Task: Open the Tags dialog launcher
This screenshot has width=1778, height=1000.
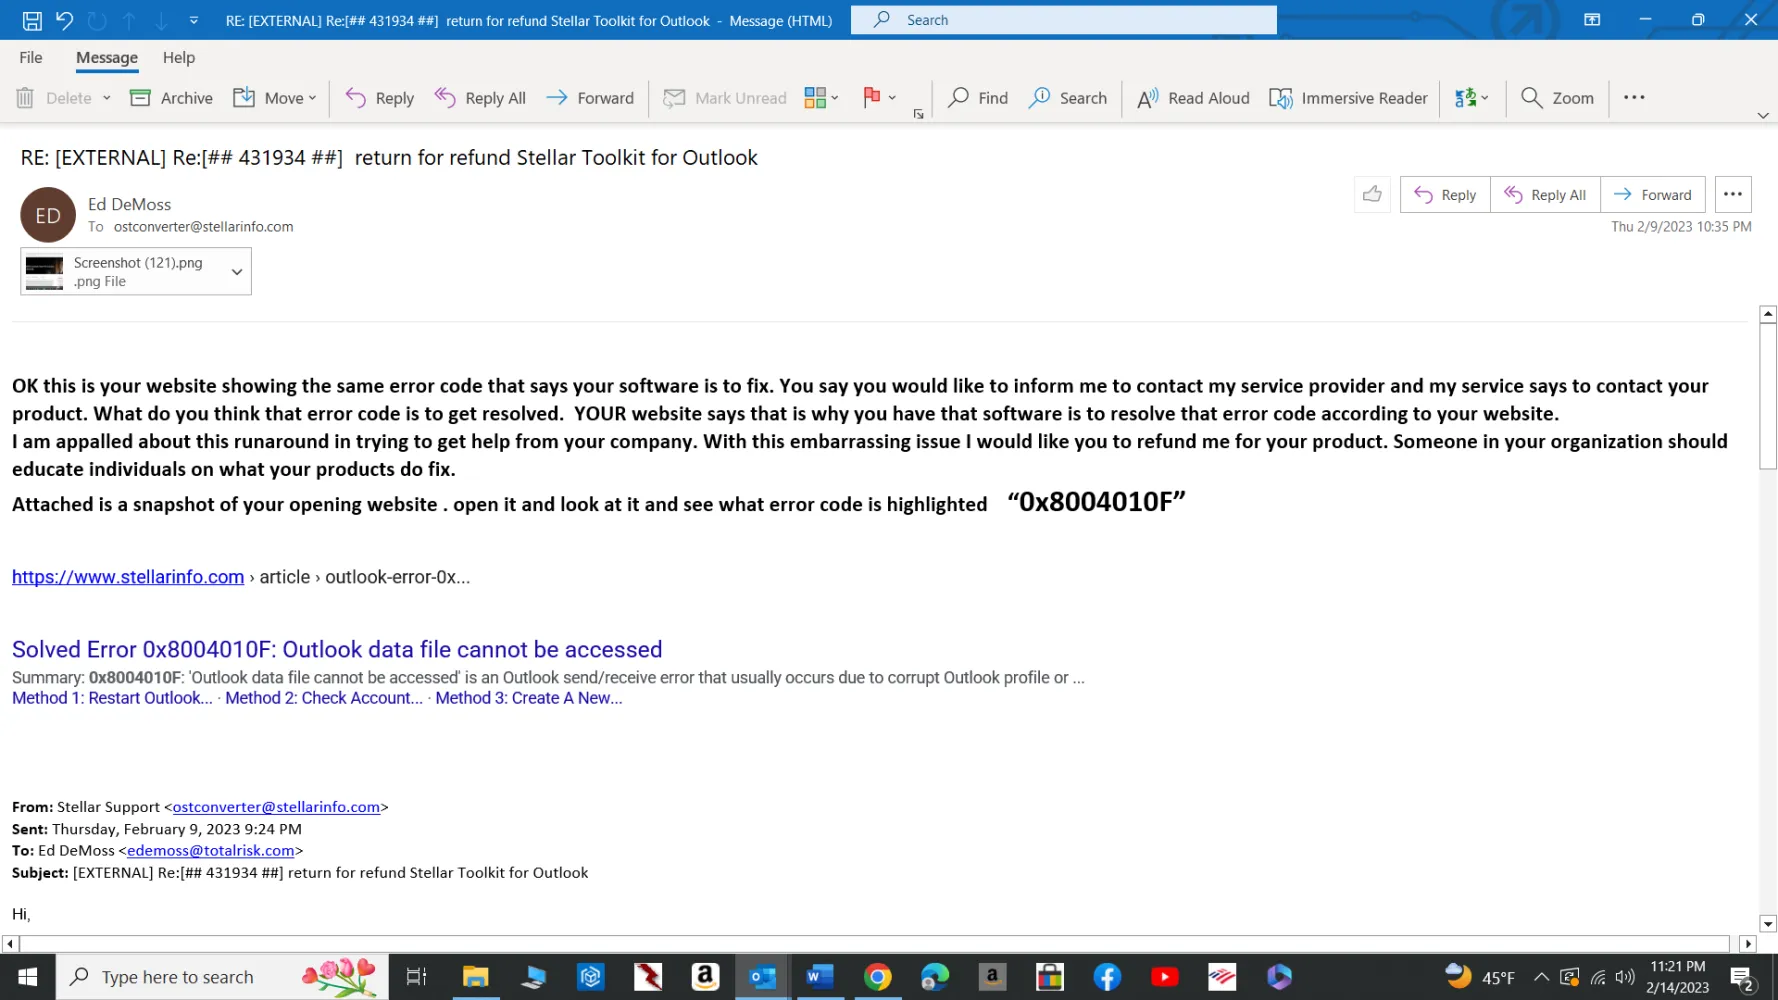Action: 918,114
